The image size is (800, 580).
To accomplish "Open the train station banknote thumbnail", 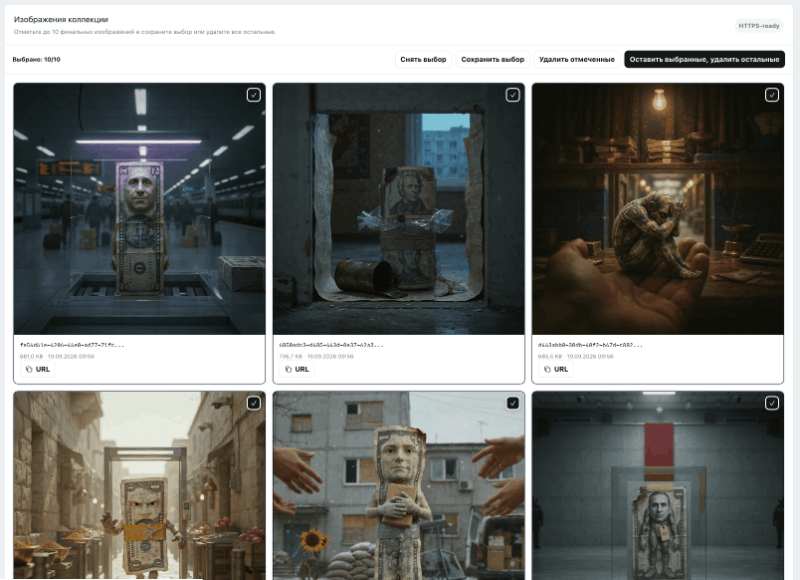I will pos(139,209).
